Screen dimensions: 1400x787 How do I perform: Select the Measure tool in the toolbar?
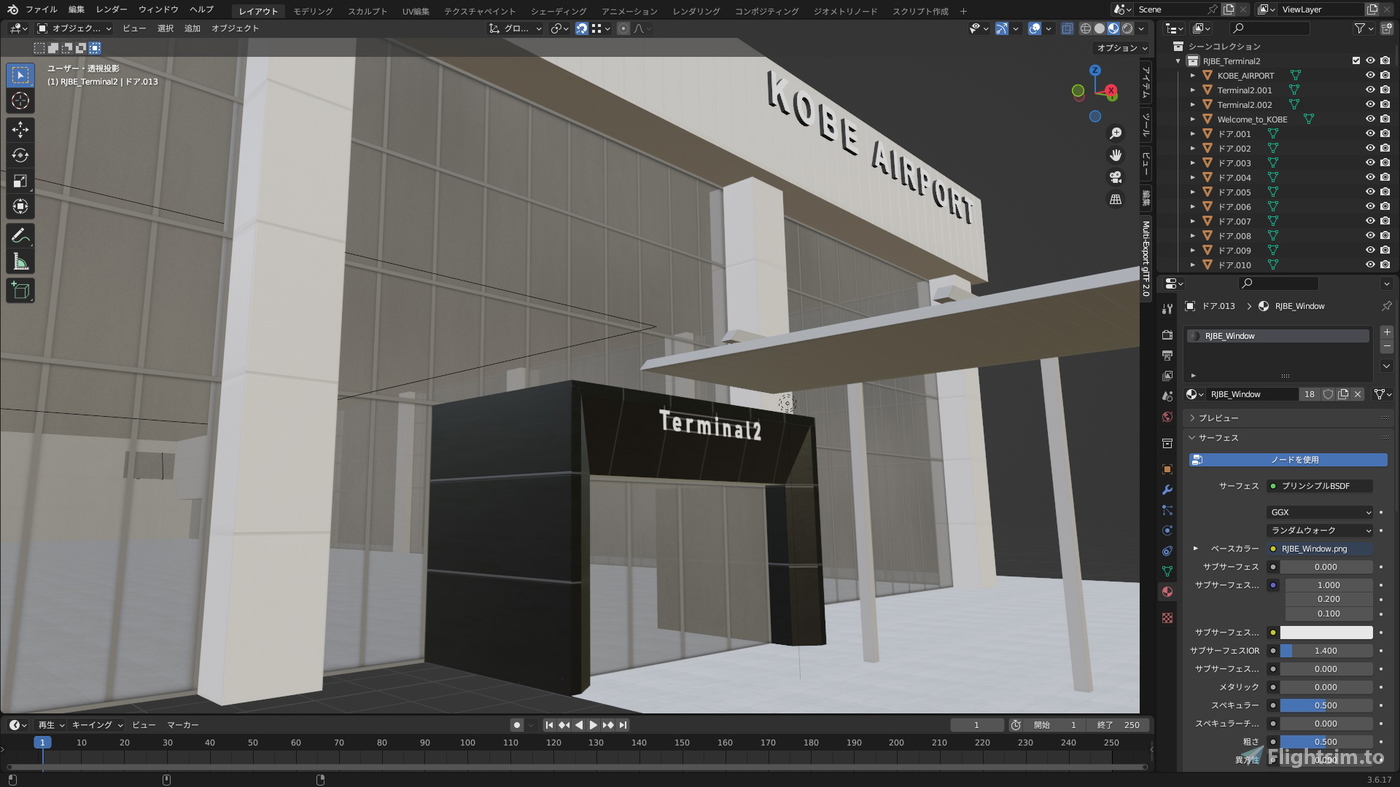tap(20, 261)
